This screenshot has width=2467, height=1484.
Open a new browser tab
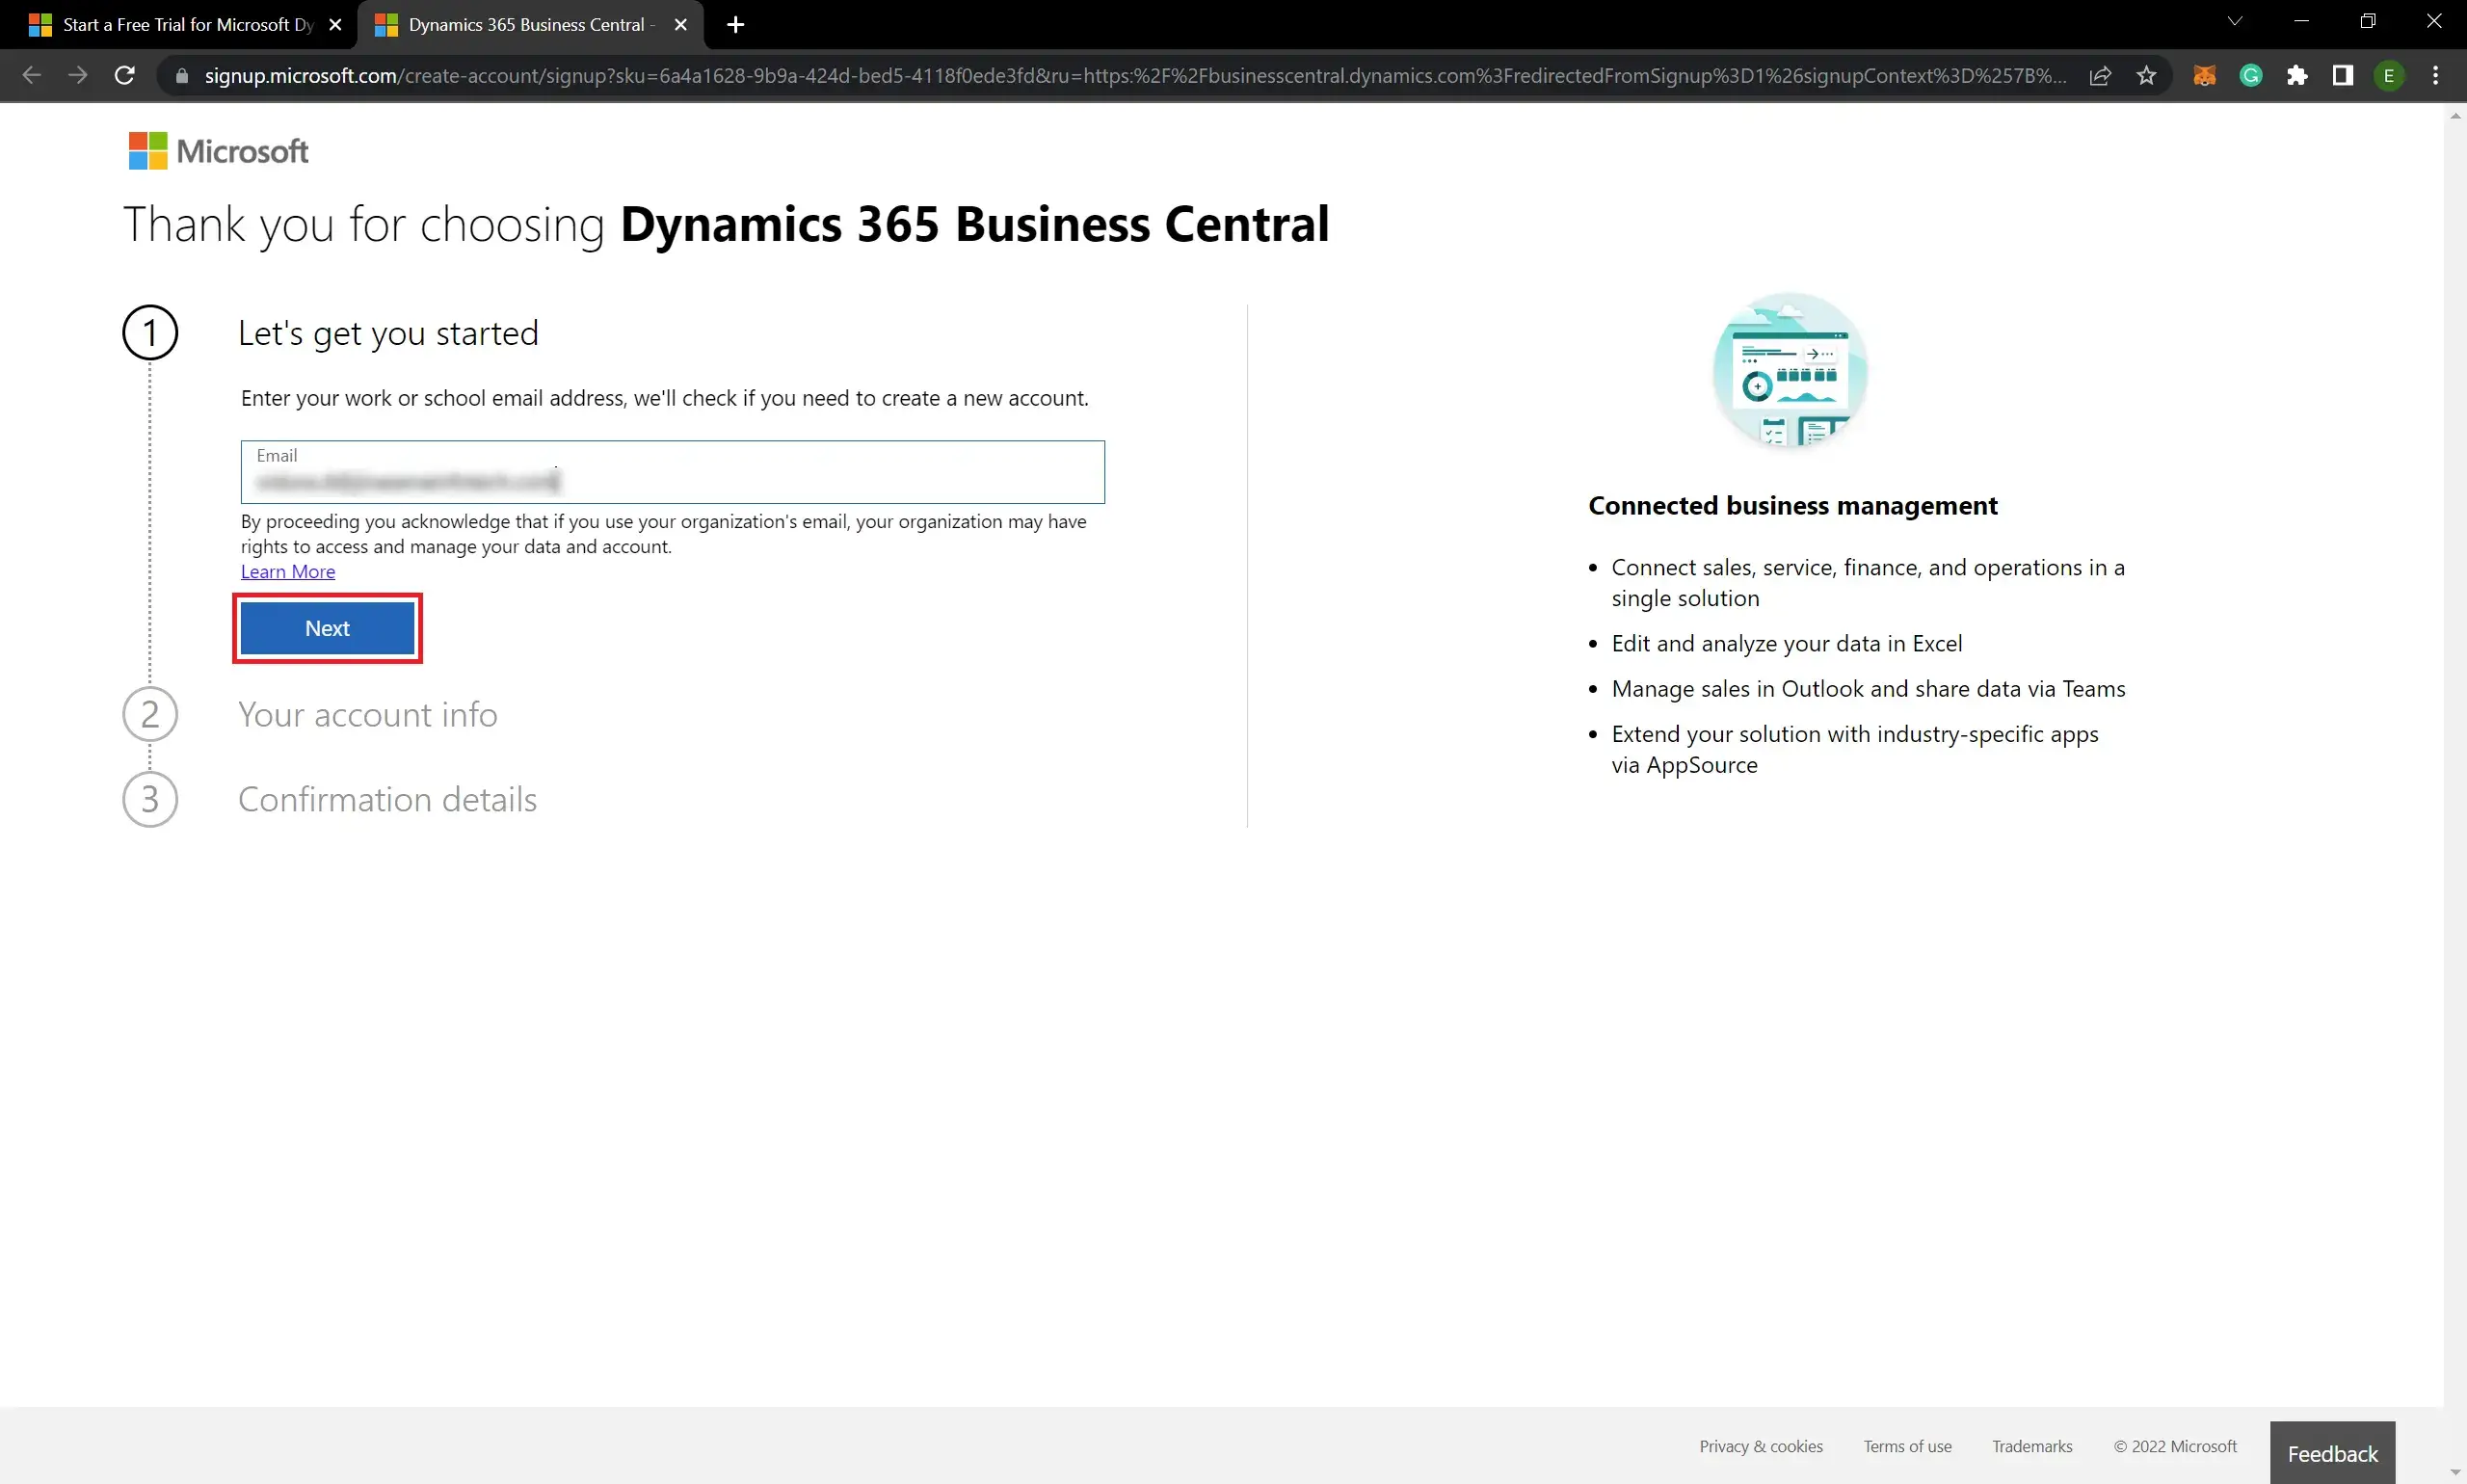click(735, 24)
